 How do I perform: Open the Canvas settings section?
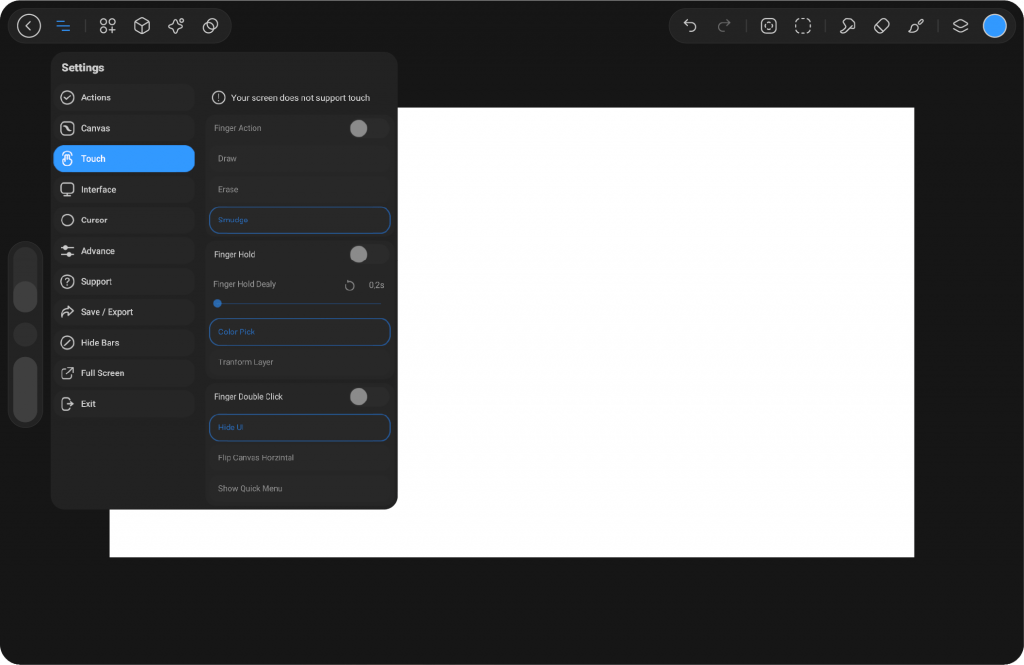pyautogui.click(x=124, y=128)
